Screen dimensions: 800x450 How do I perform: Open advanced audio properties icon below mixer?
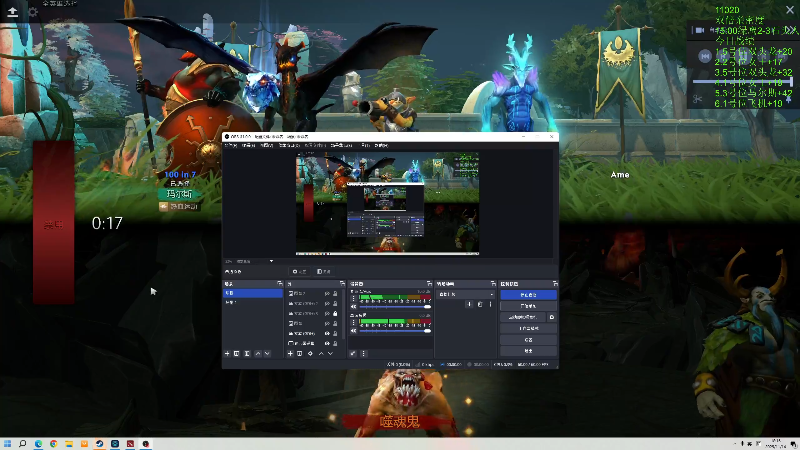(x=353, y=354)
